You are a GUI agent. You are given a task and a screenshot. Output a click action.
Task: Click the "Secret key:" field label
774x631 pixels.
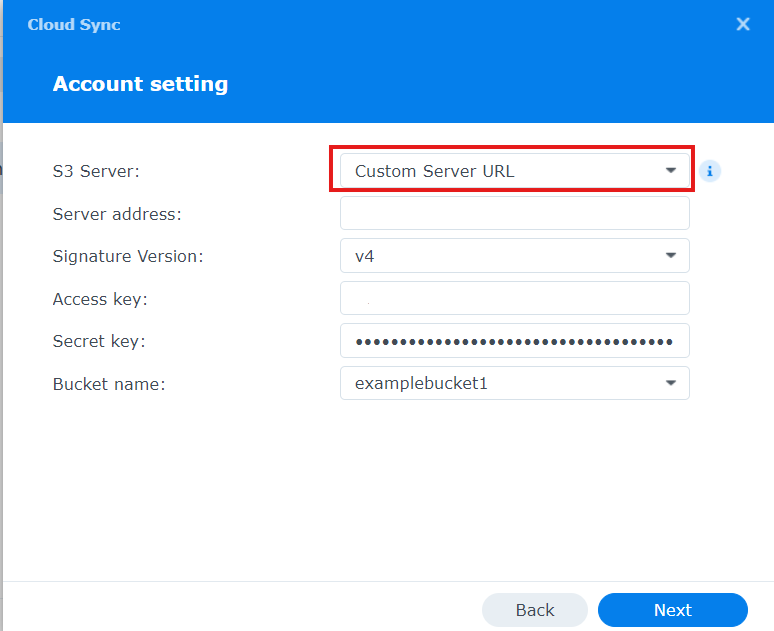click(x=99, y=341)
